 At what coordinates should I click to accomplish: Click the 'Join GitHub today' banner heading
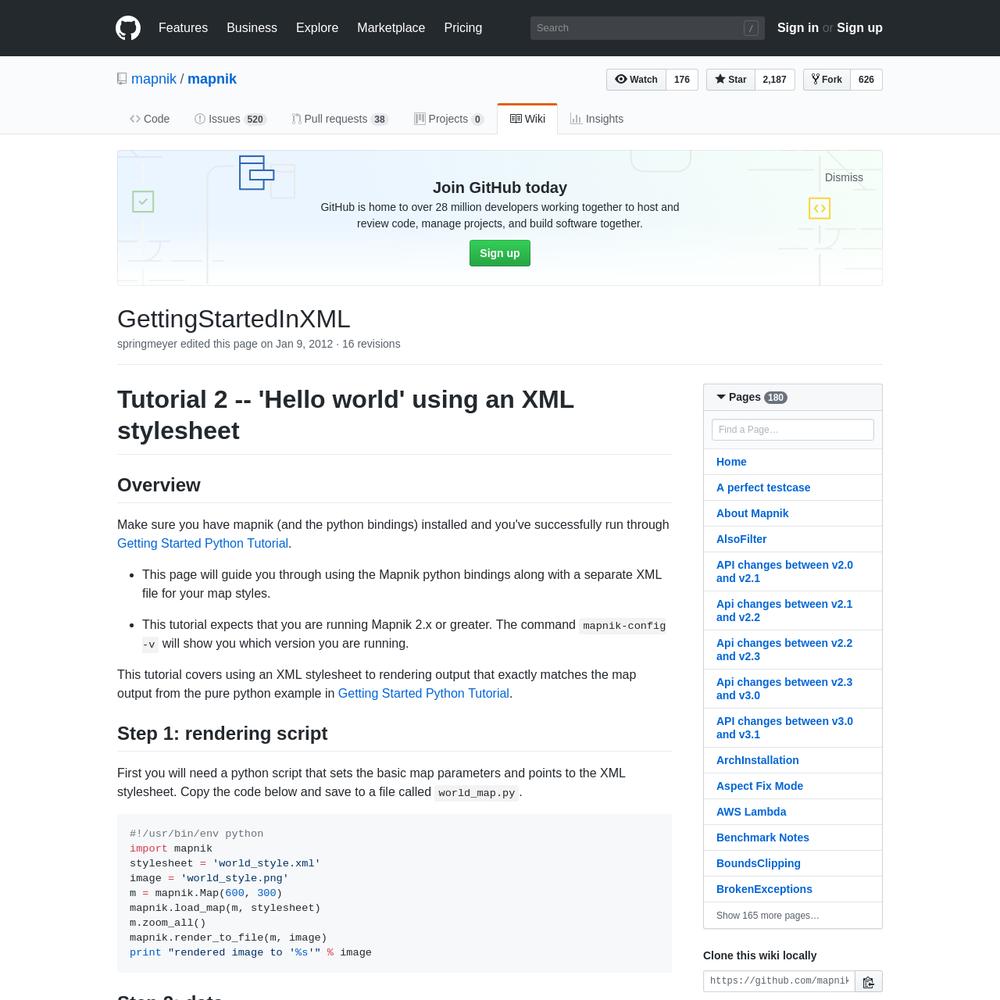pyautogui.click(x=500, y=188)
